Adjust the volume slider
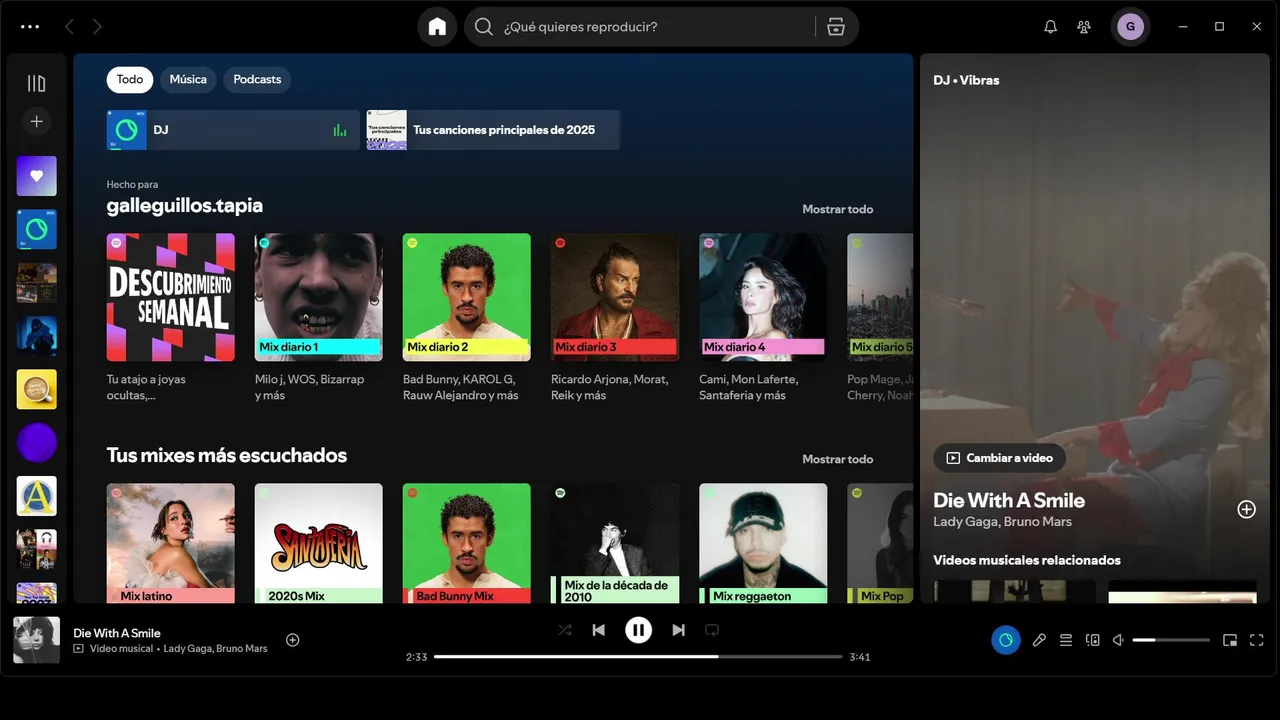This screenshot has width=1280, height=720. (1171, 640)
